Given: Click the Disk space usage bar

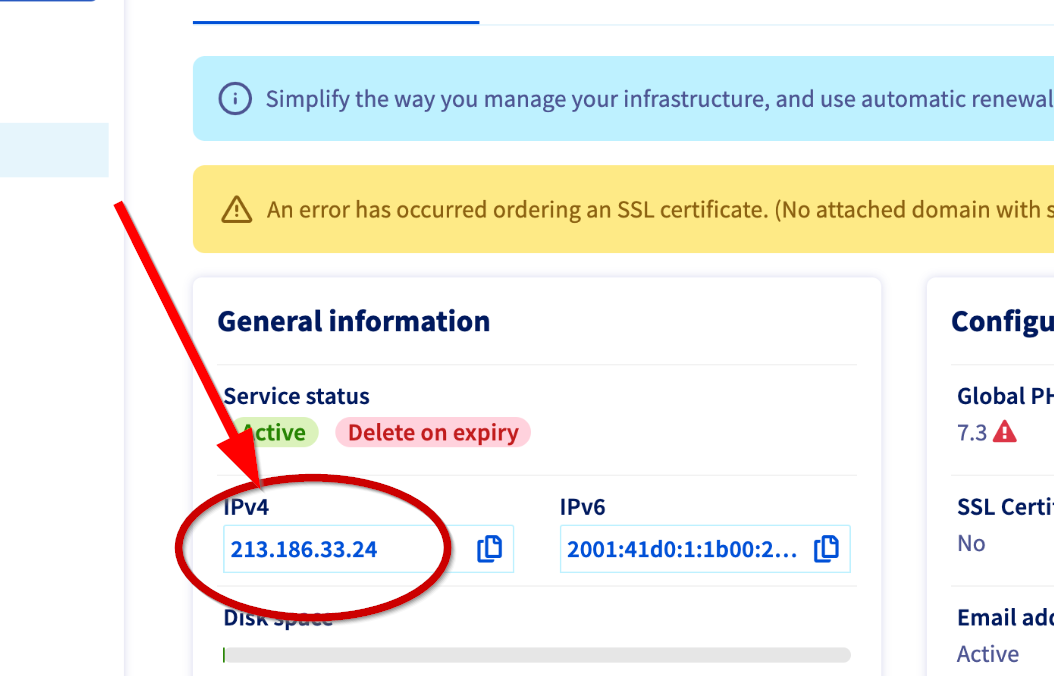Looking at the screenshot, I should [536, 655].
